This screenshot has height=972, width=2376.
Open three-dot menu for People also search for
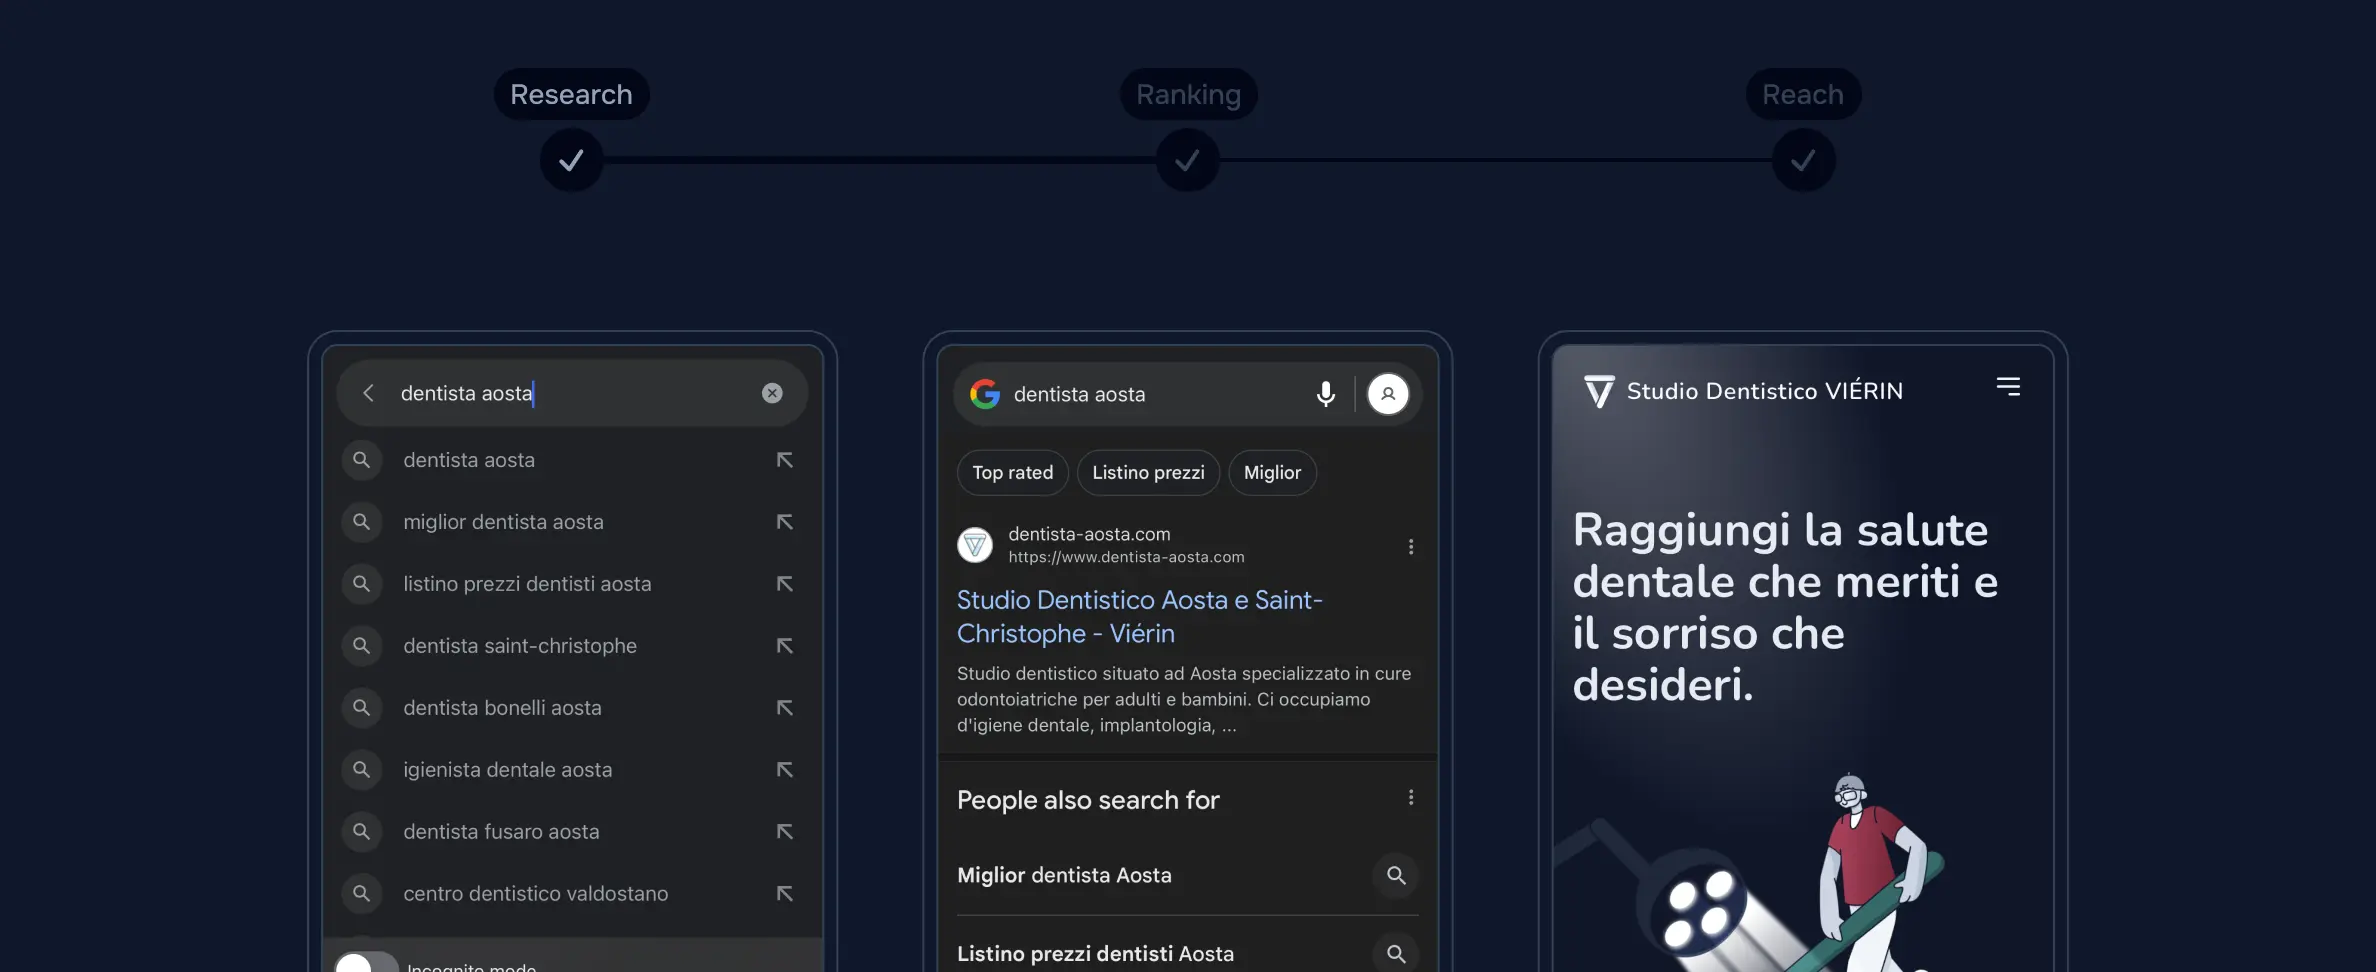1410,798
